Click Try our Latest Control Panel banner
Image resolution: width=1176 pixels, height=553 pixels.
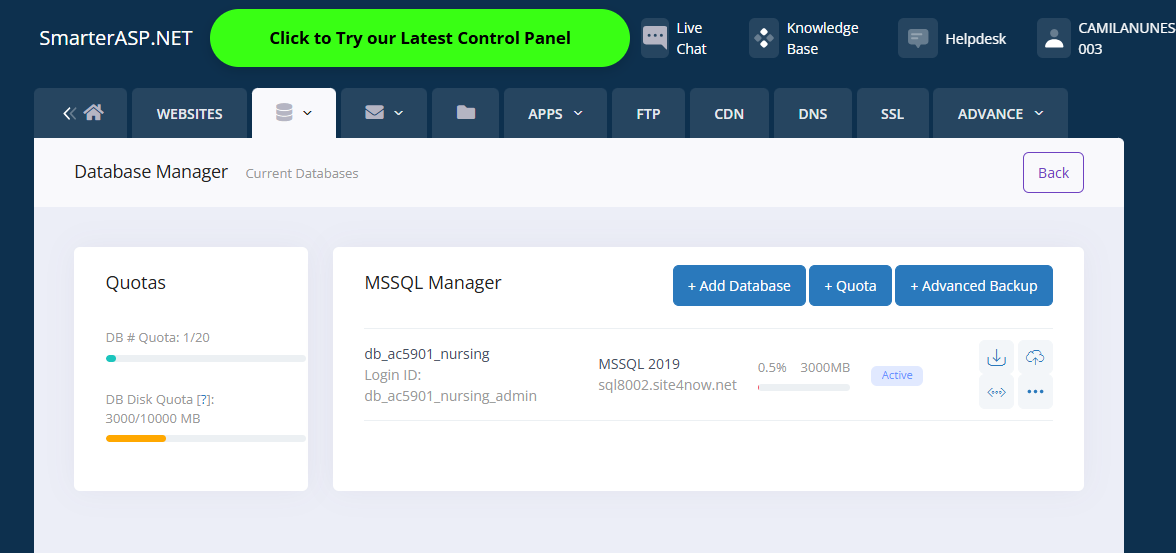point(420,38)
